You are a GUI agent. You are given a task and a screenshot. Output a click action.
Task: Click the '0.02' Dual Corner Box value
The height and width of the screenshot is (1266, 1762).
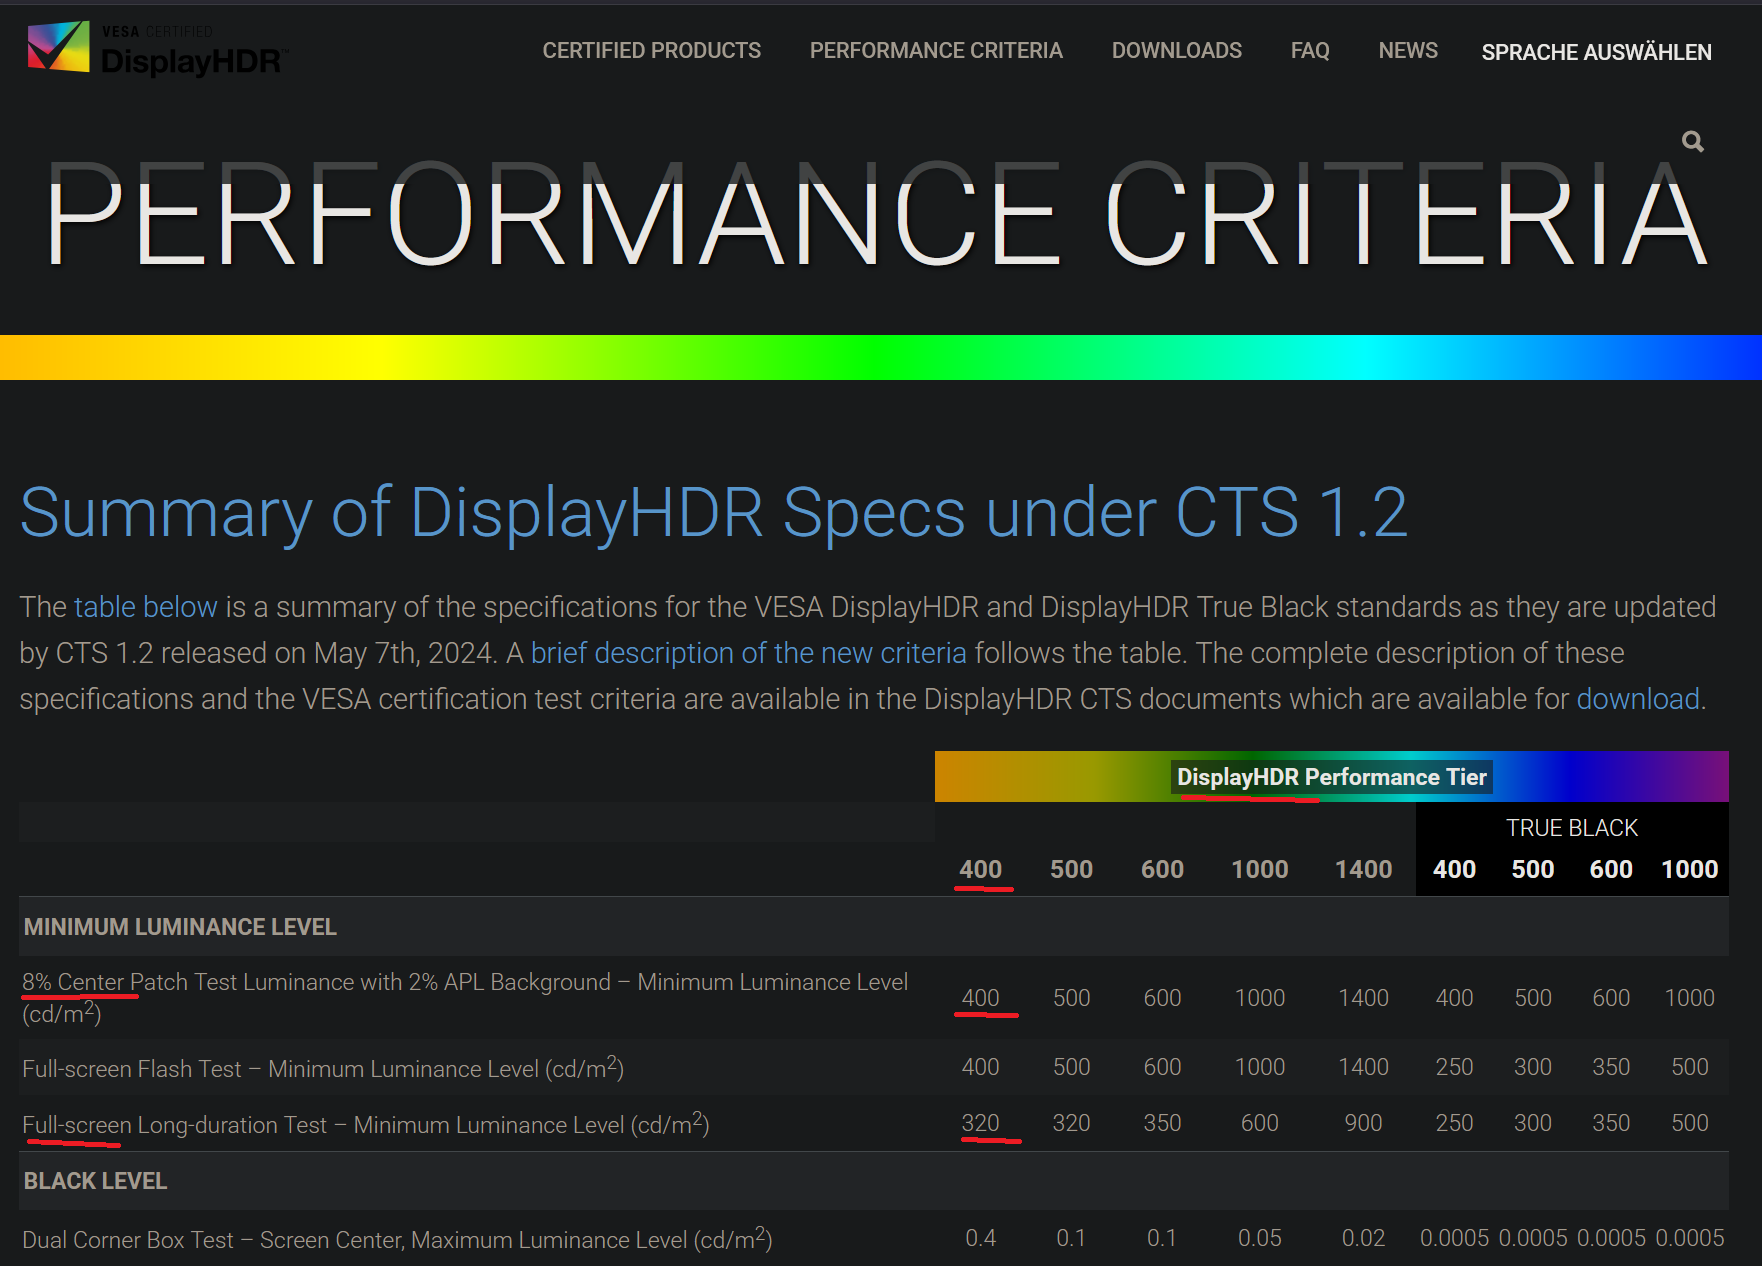pos(1363,1238)
